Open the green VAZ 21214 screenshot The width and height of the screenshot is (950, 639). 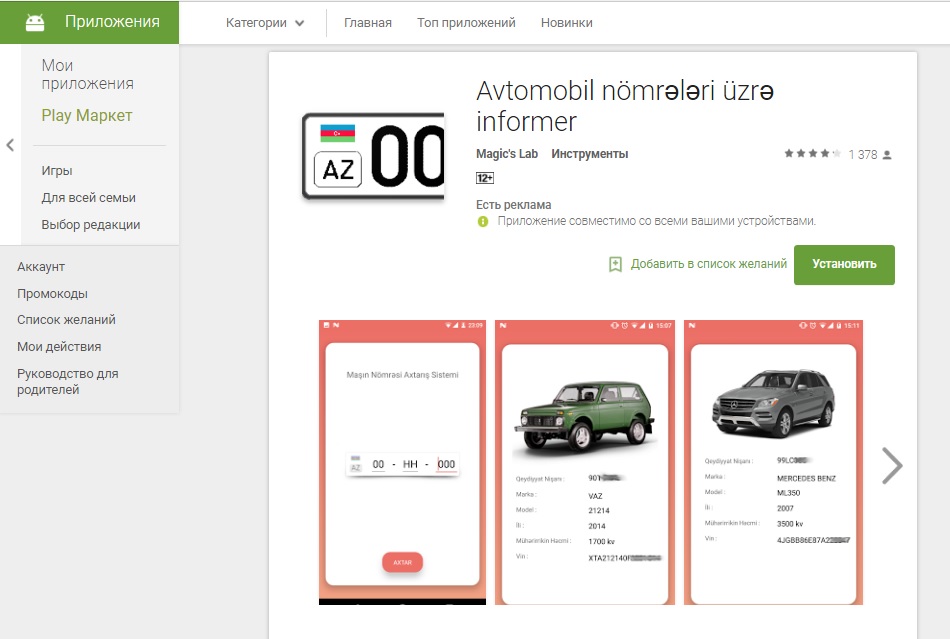click(x=585, y=462)
